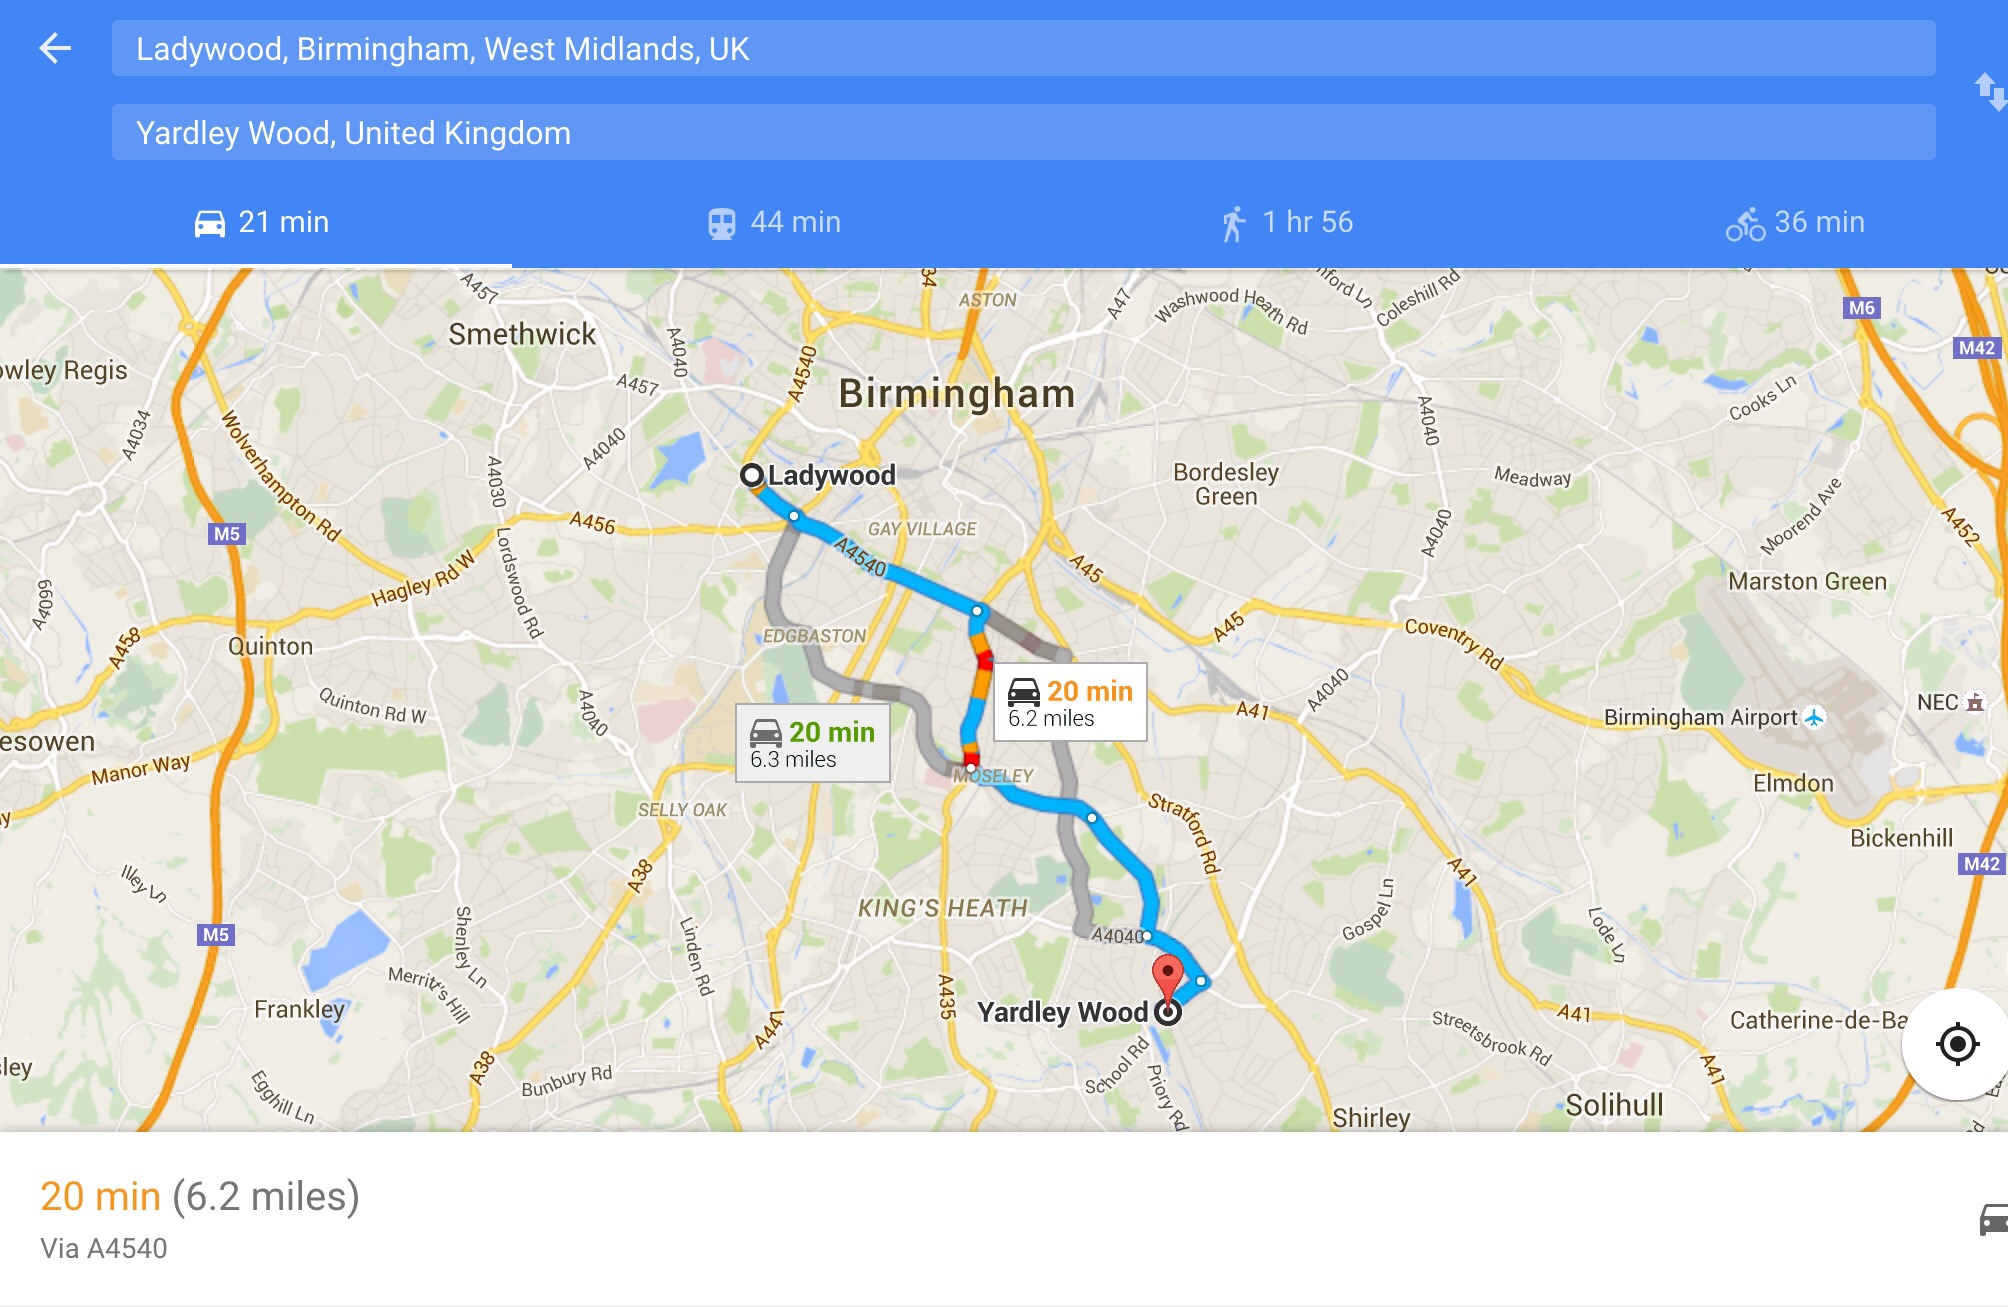Tap the back arrow icon
The image size is (2008, 1307).
coord(55,48)
